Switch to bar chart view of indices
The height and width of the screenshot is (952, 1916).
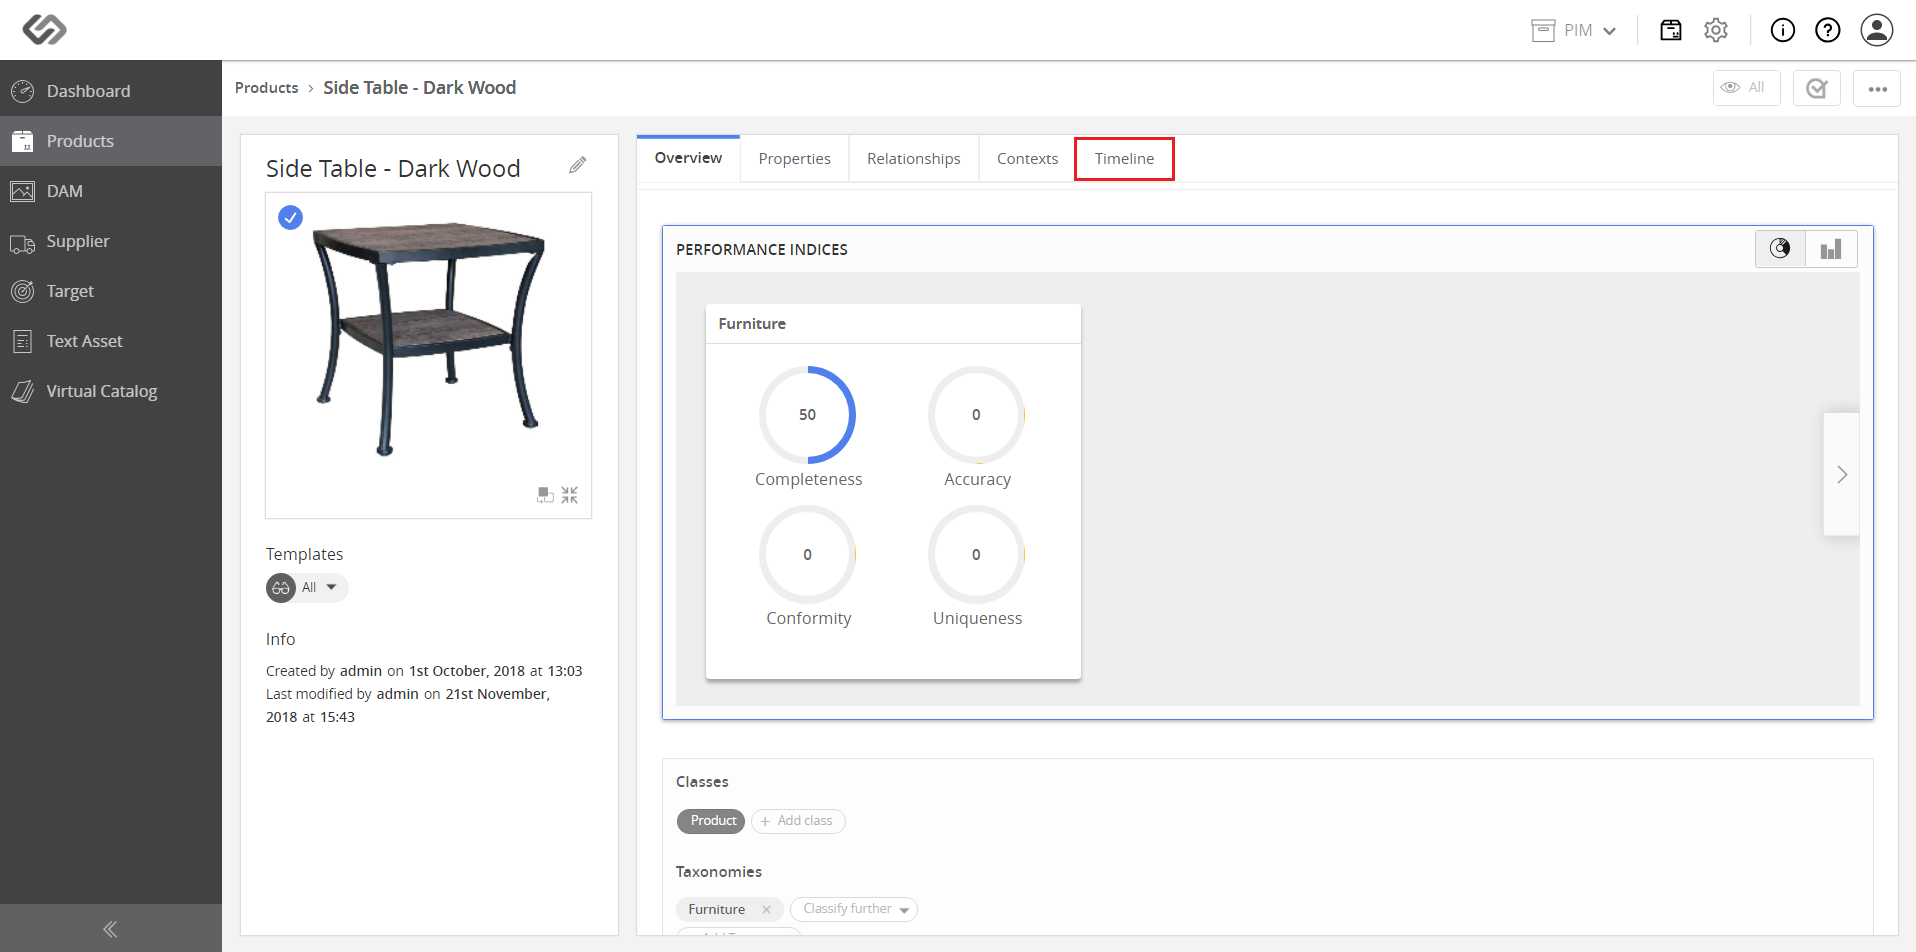coord(1831,249)
